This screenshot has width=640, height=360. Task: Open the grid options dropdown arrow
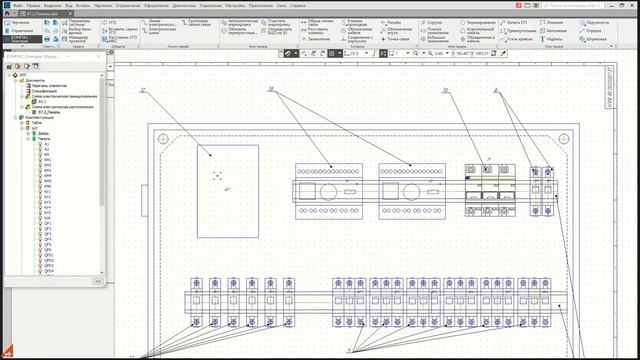coord(340,53)
